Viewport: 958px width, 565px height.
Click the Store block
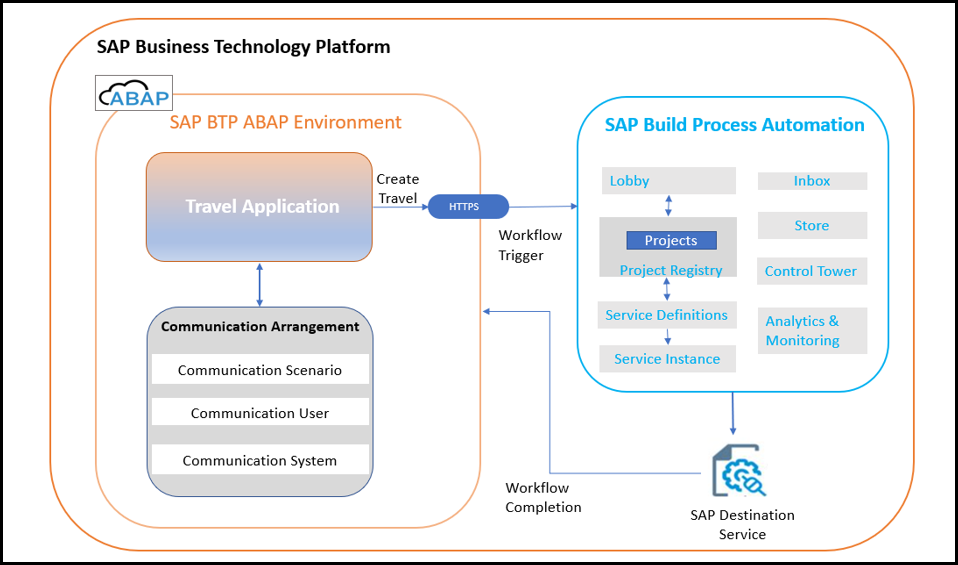click(812, 225)
